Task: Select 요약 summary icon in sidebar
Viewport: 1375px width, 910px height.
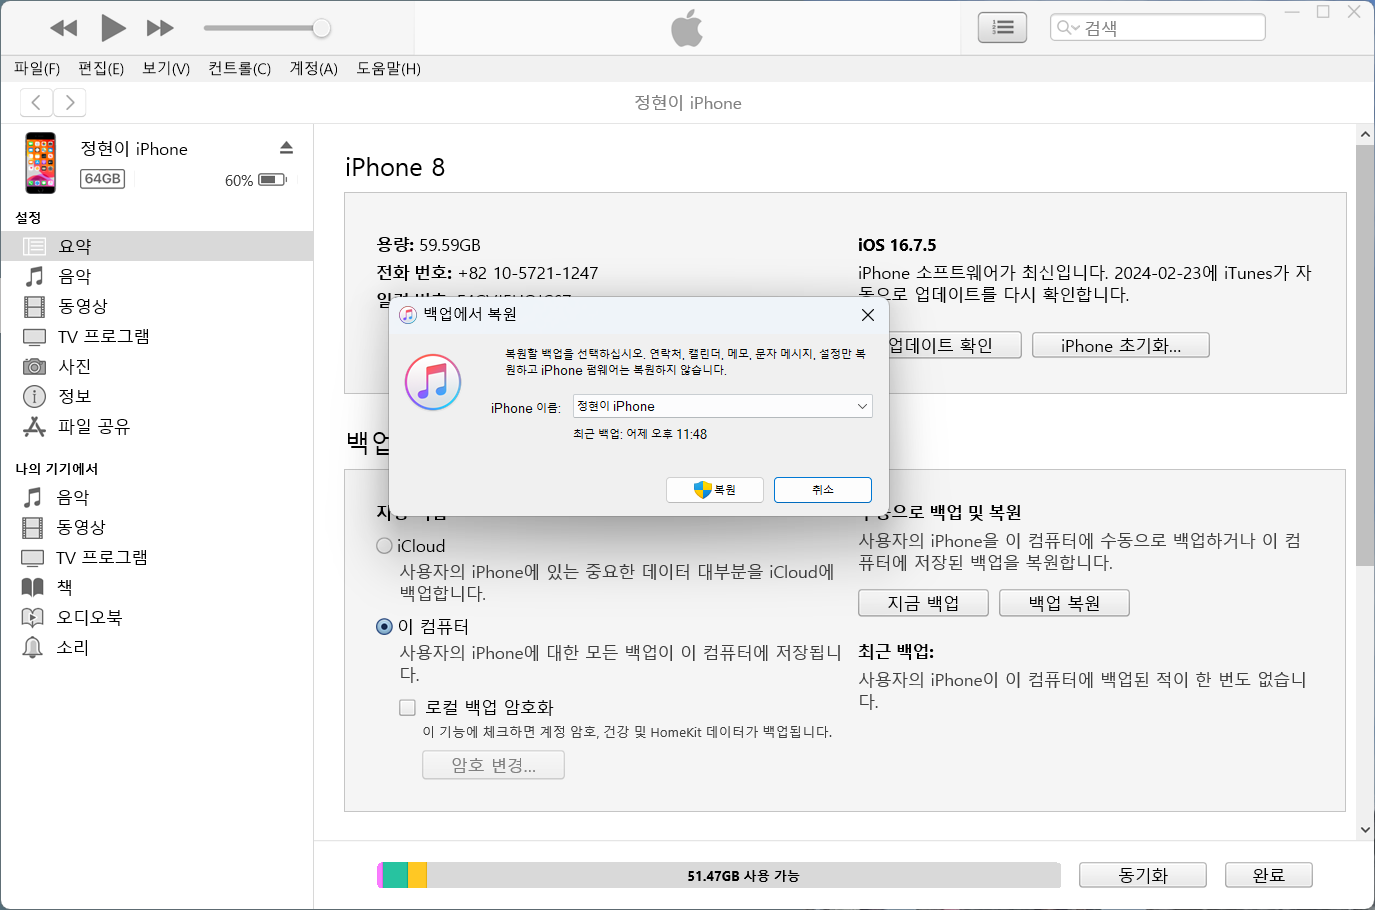Action: (x=35, y=246)
